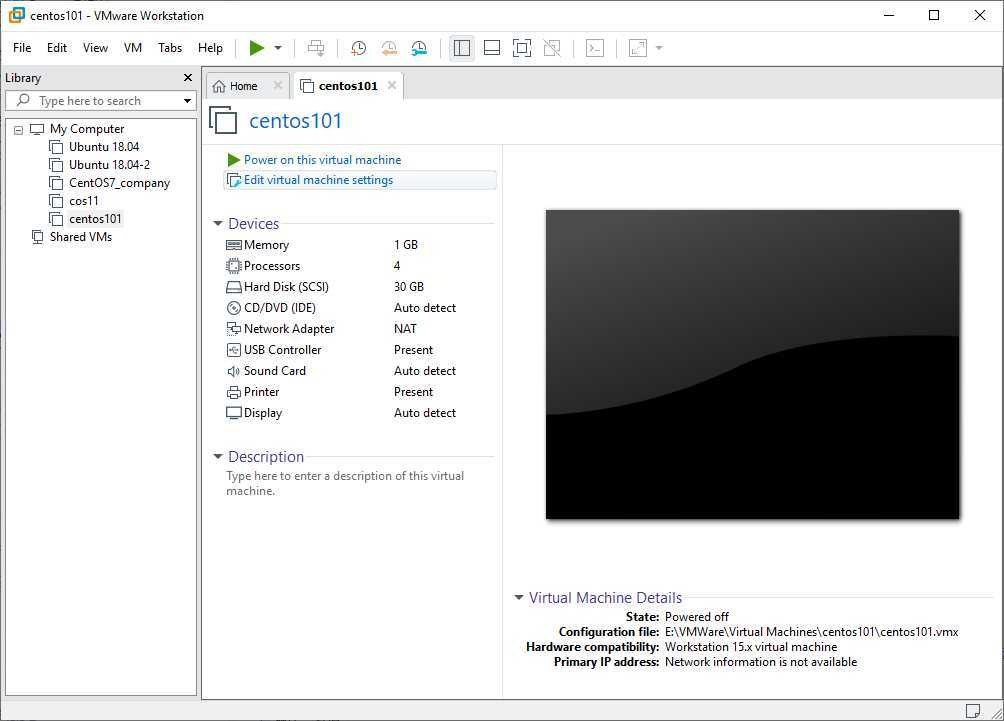Toggle the Library sidebar view icon
This screenshot has height=721, width=1004.
tap(462, 48)
